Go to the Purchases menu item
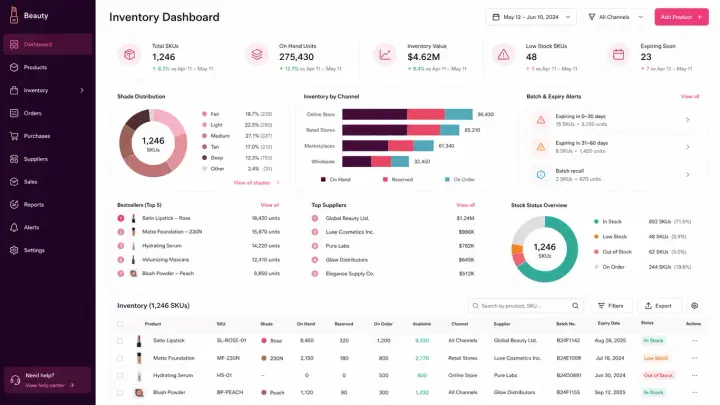Image resolution: width=720 pixels, height=405 pixels. [x=48, y=136]
